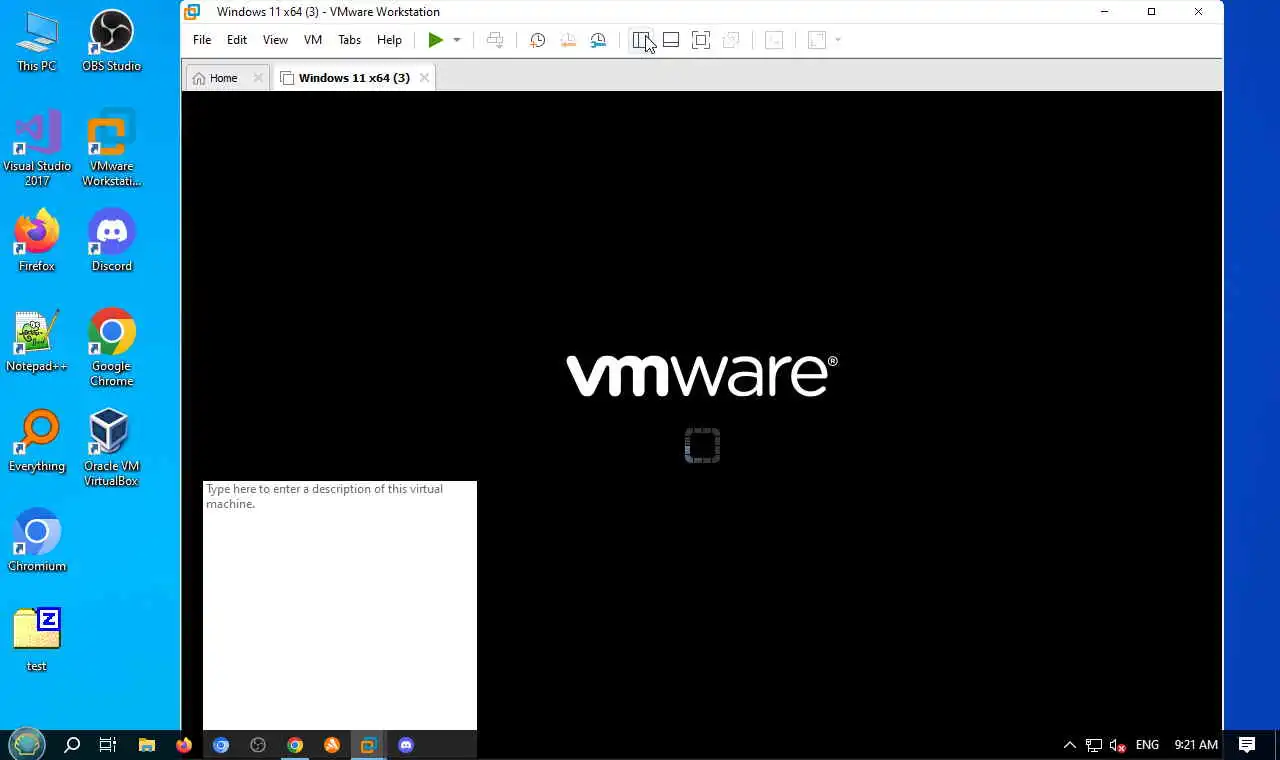Select VMware Workstation desktop shortcut
The image size is (1280, 760).
[111, 149]
